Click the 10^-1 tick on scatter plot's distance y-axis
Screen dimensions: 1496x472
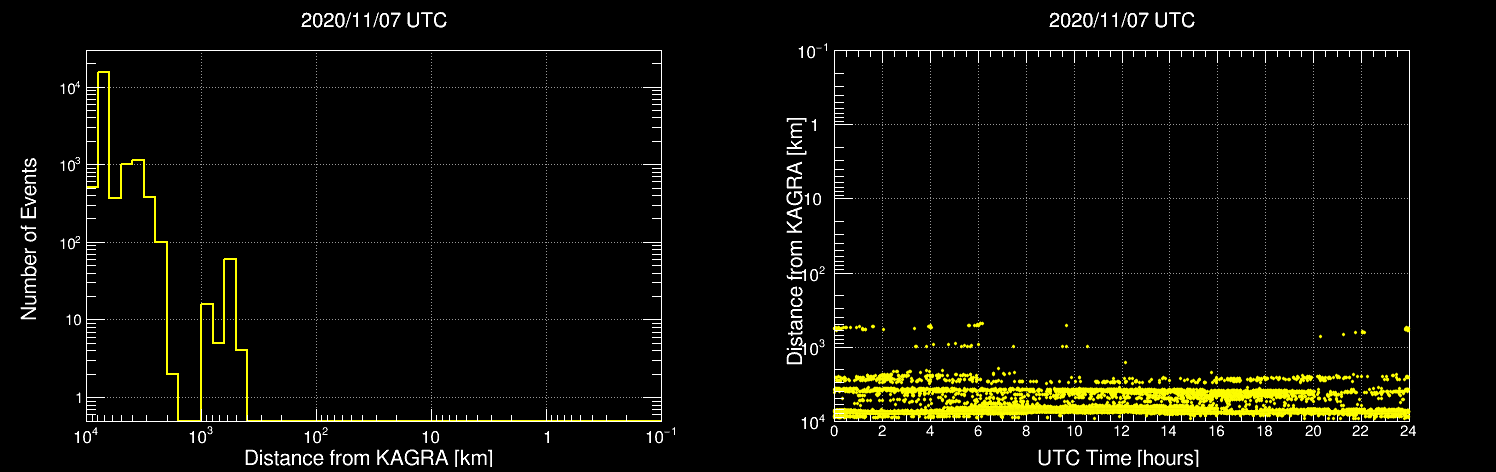pos(813,50)
